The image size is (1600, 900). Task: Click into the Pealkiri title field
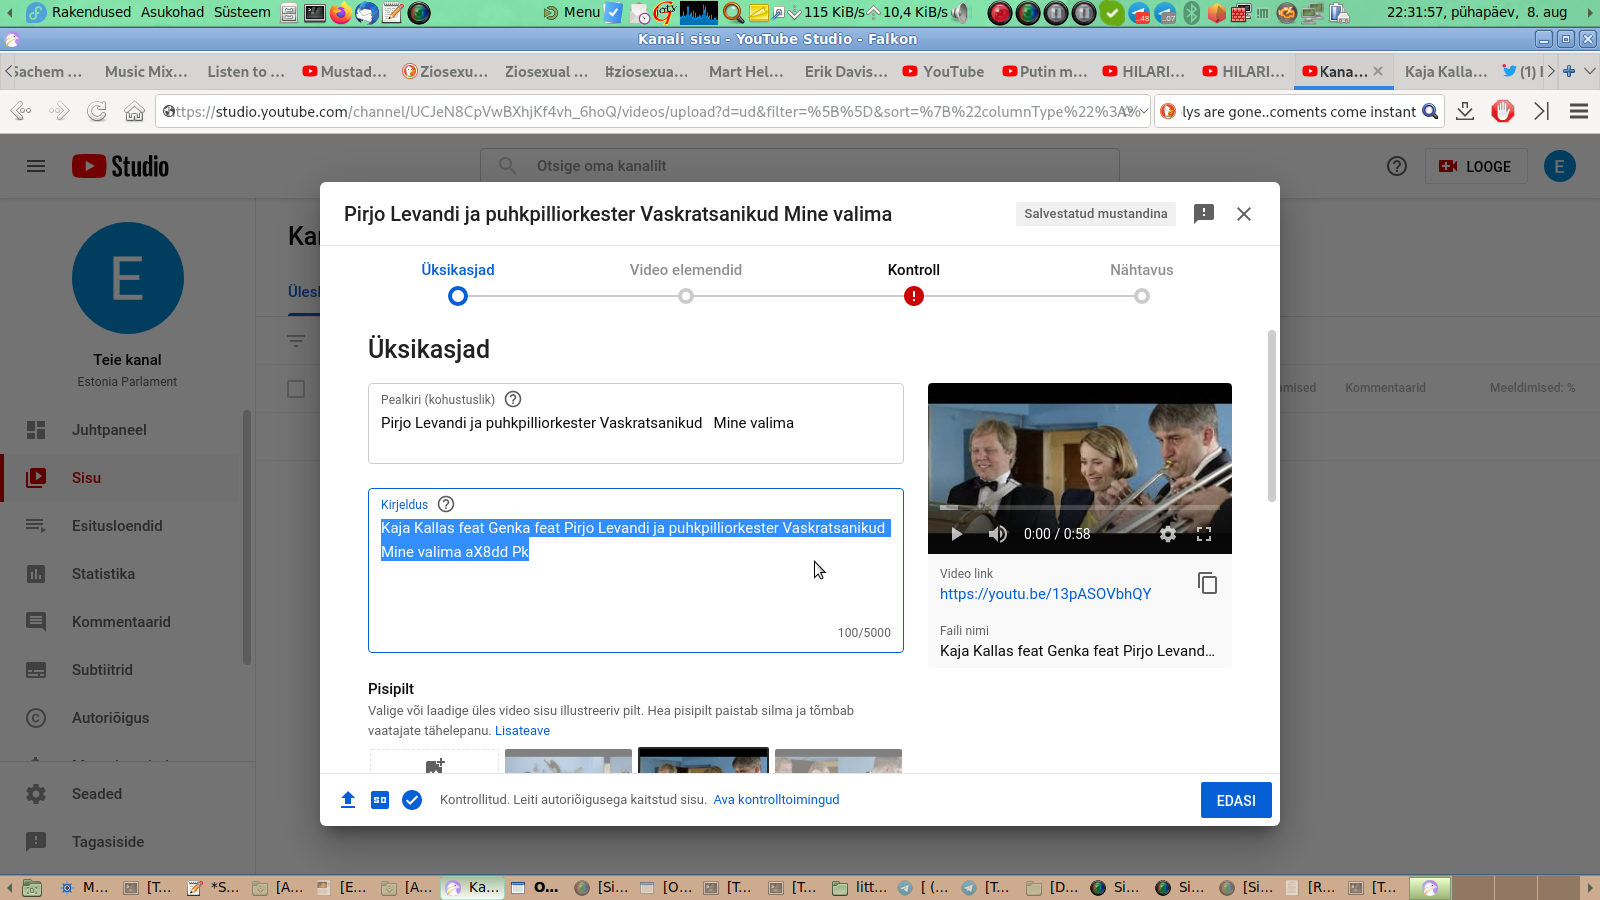[x=636, y=423]
